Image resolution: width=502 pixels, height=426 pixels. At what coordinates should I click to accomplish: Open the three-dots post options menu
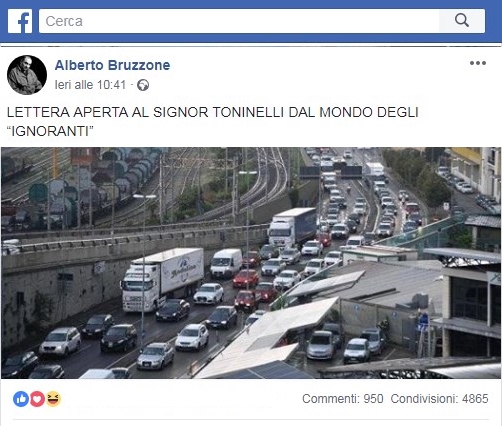478,63
